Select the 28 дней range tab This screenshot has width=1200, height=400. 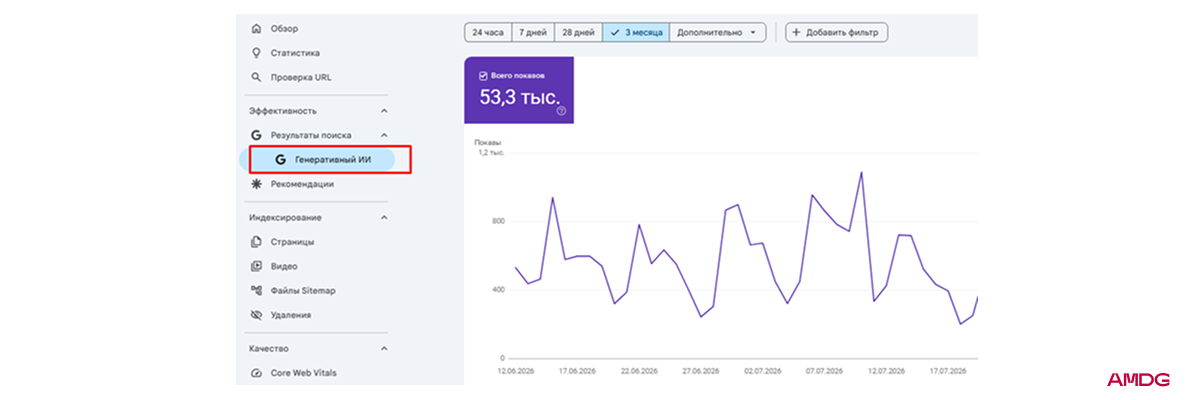point(577,32)
